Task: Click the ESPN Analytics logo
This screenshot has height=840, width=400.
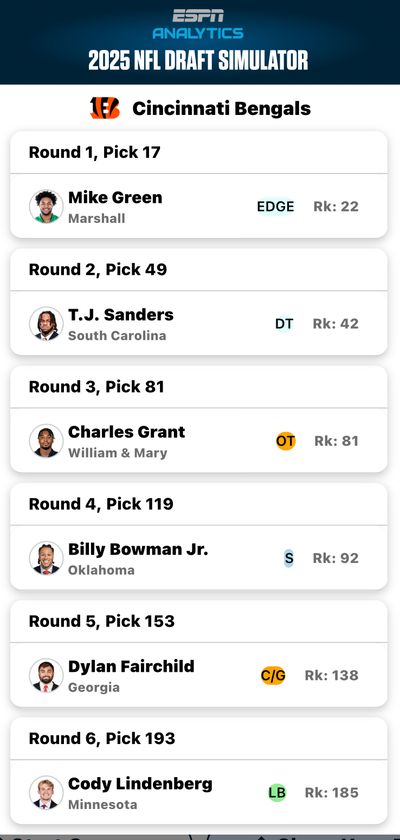Action: (x=198, y=25)
